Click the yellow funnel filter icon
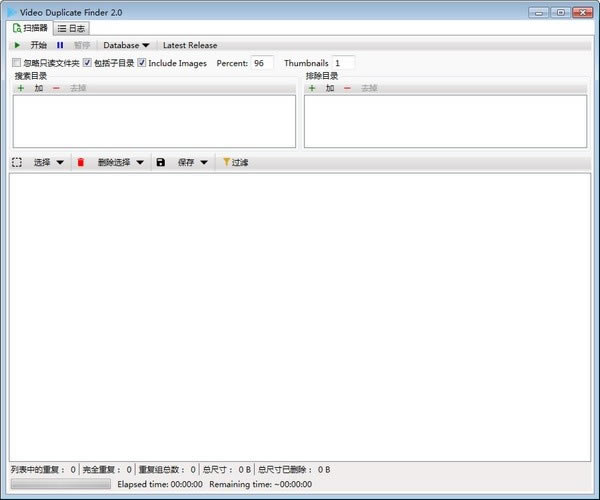 pyautogui.click(x=226, y=162)
